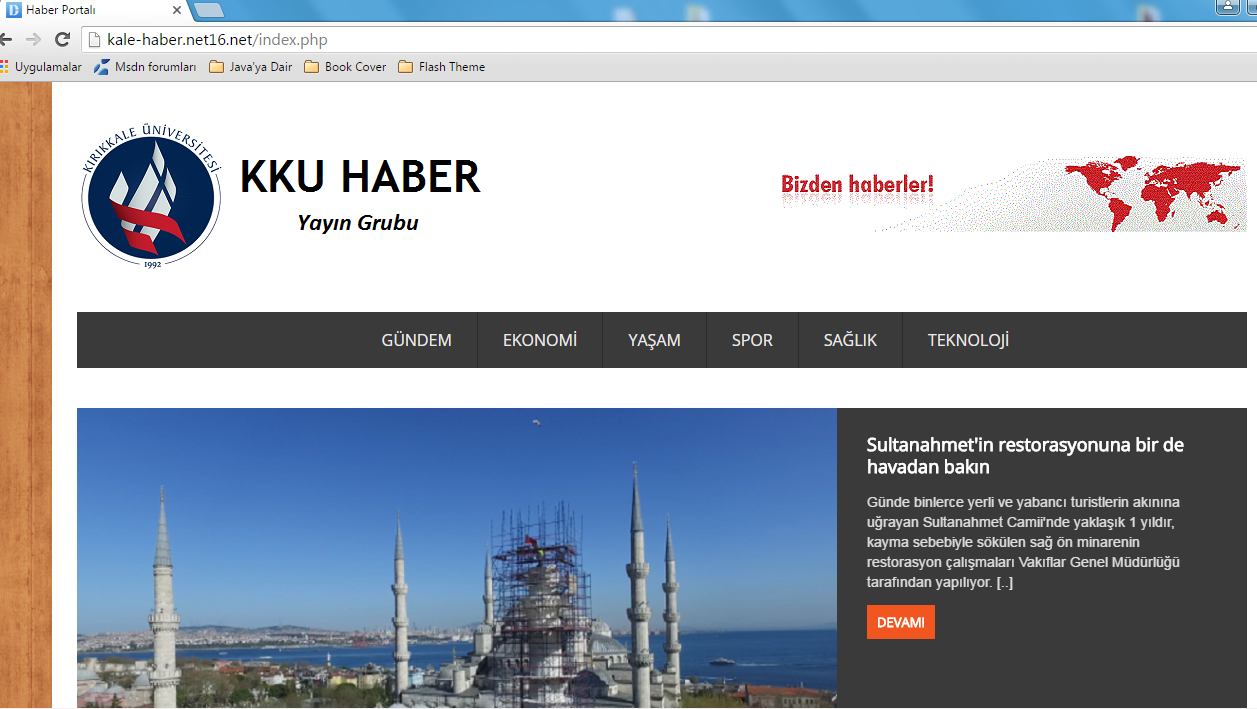Reload the page with the refresh icon

[x=63, y=39]
